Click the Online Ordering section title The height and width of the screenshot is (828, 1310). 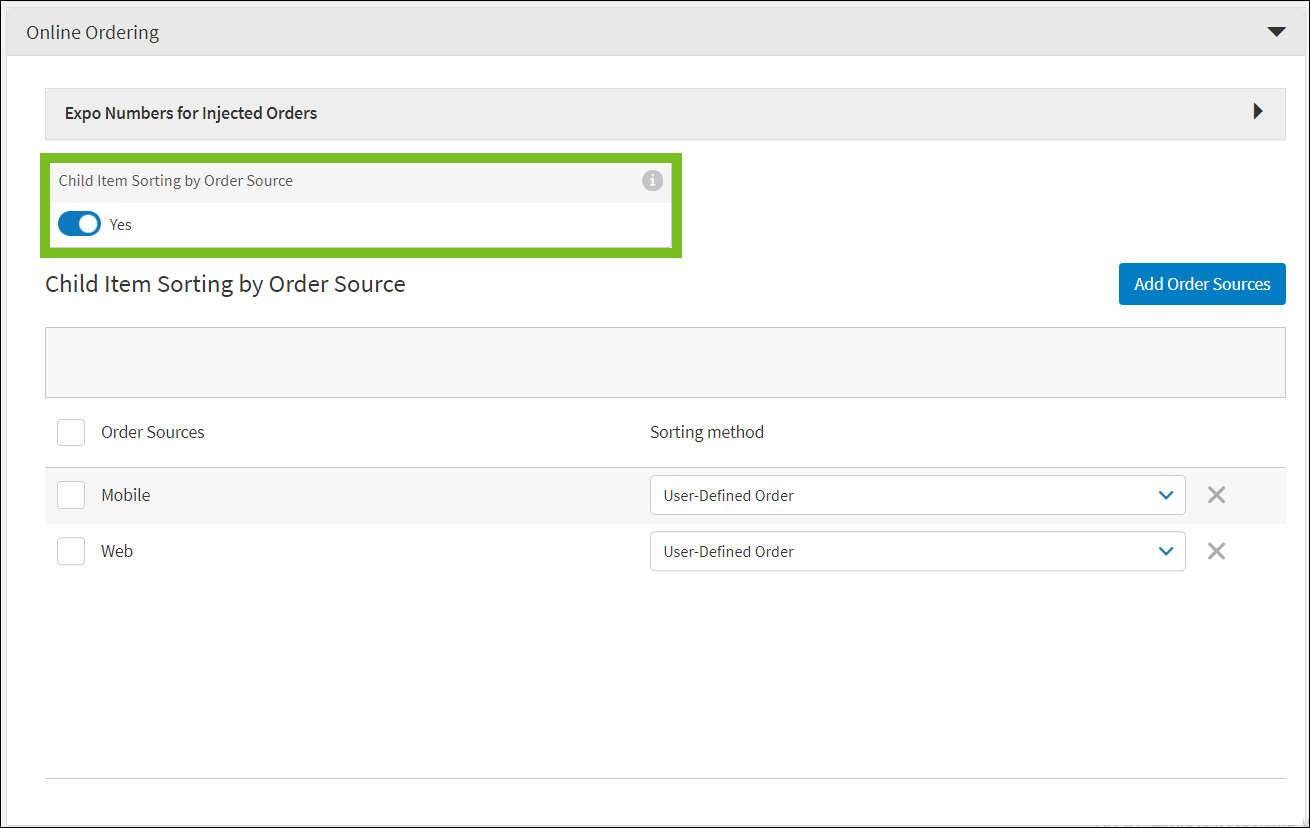(x=93, y=33)
